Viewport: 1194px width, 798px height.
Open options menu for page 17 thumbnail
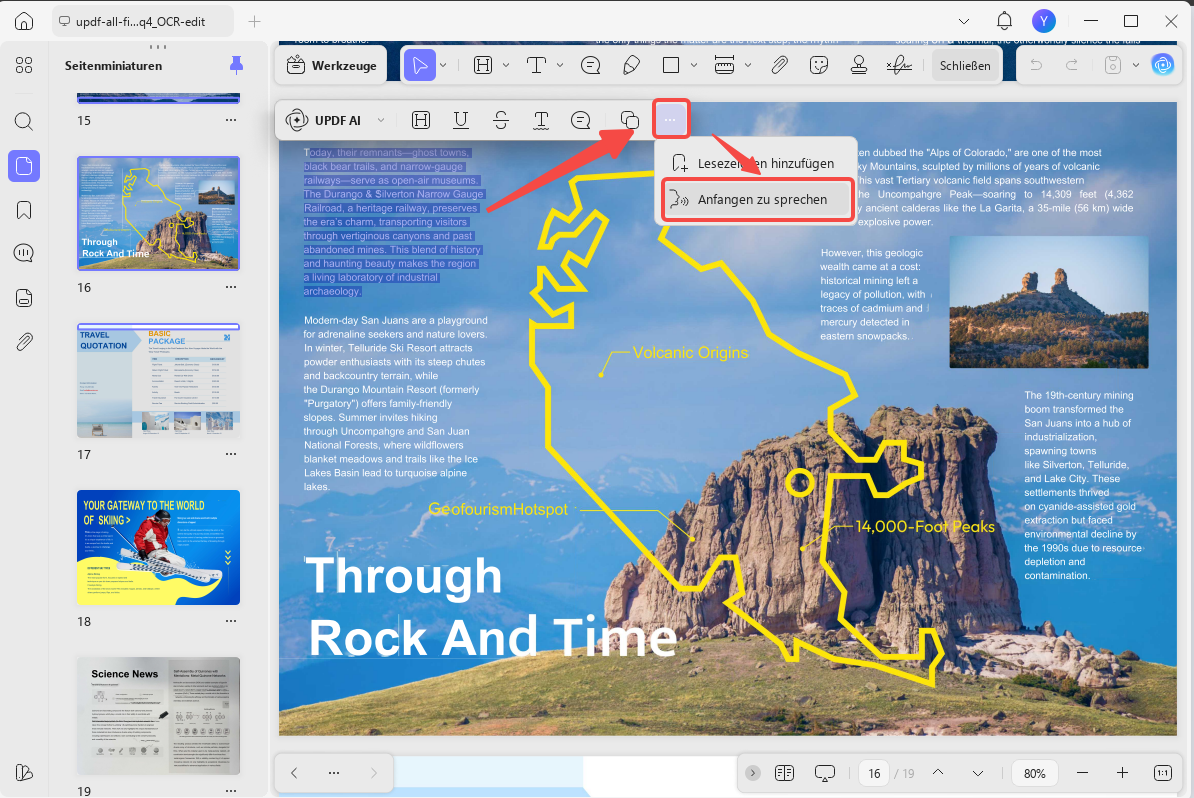pos(231,454)
